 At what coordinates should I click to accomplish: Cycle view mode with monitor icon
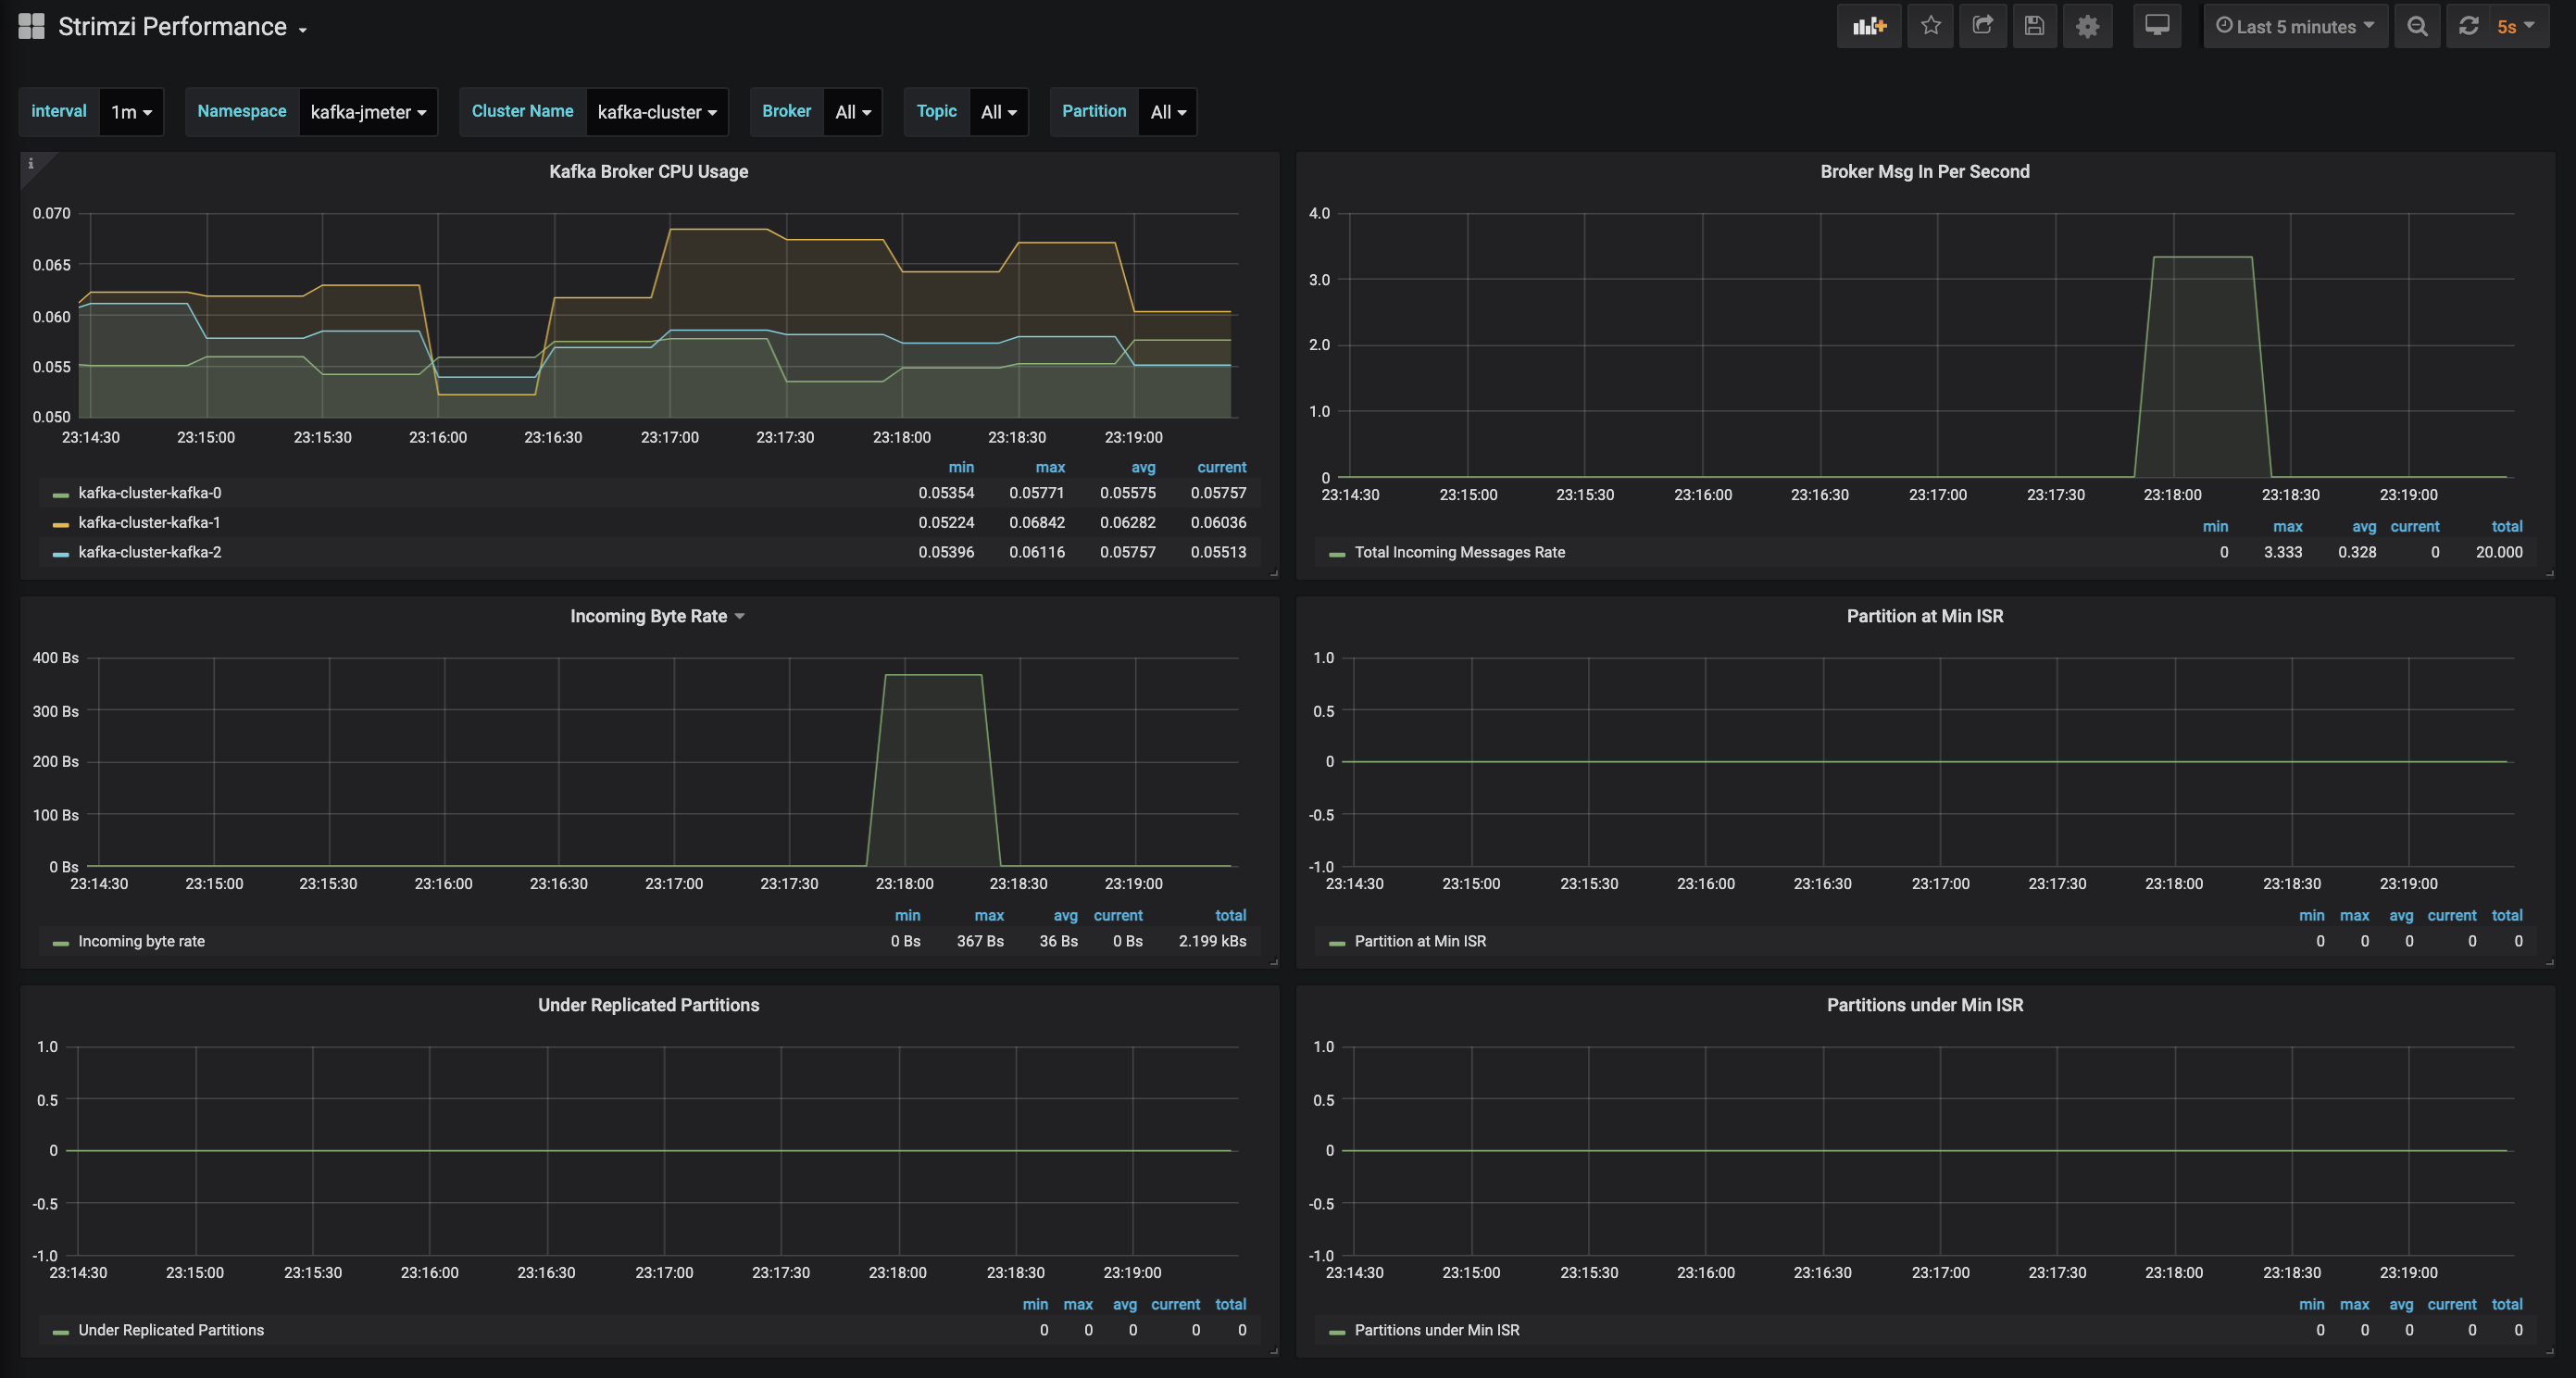(2157, 26)
